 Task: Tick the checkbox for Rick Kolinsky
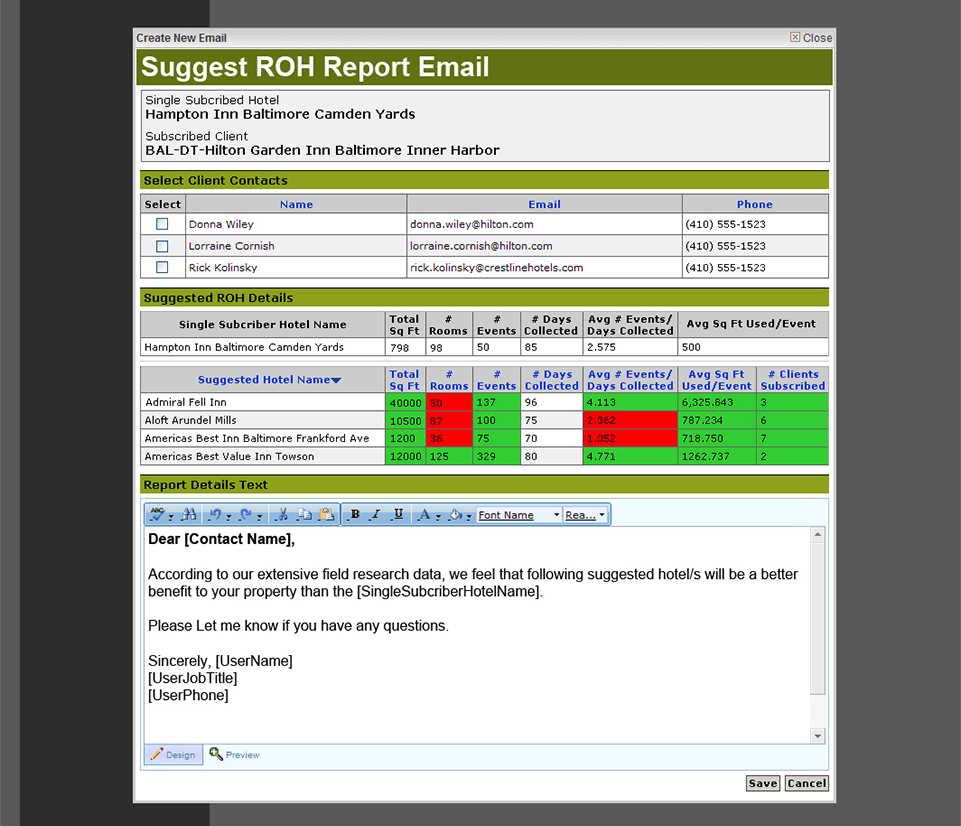(x=162, y=267)
